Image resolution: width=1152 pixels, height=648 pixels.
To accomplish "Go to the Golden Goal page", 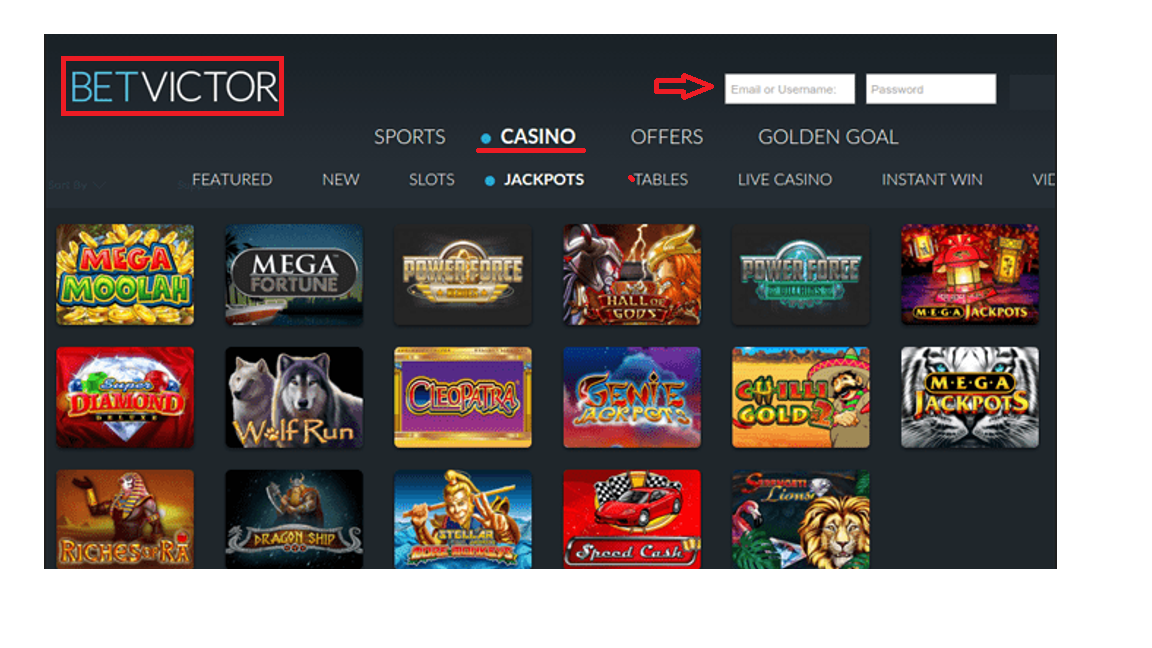I will 828,137.
